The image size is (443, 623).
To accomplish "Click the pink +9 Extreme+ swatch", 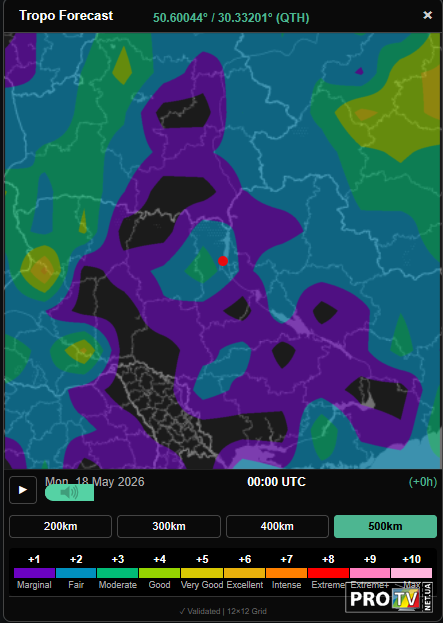I will coord(370,573).
